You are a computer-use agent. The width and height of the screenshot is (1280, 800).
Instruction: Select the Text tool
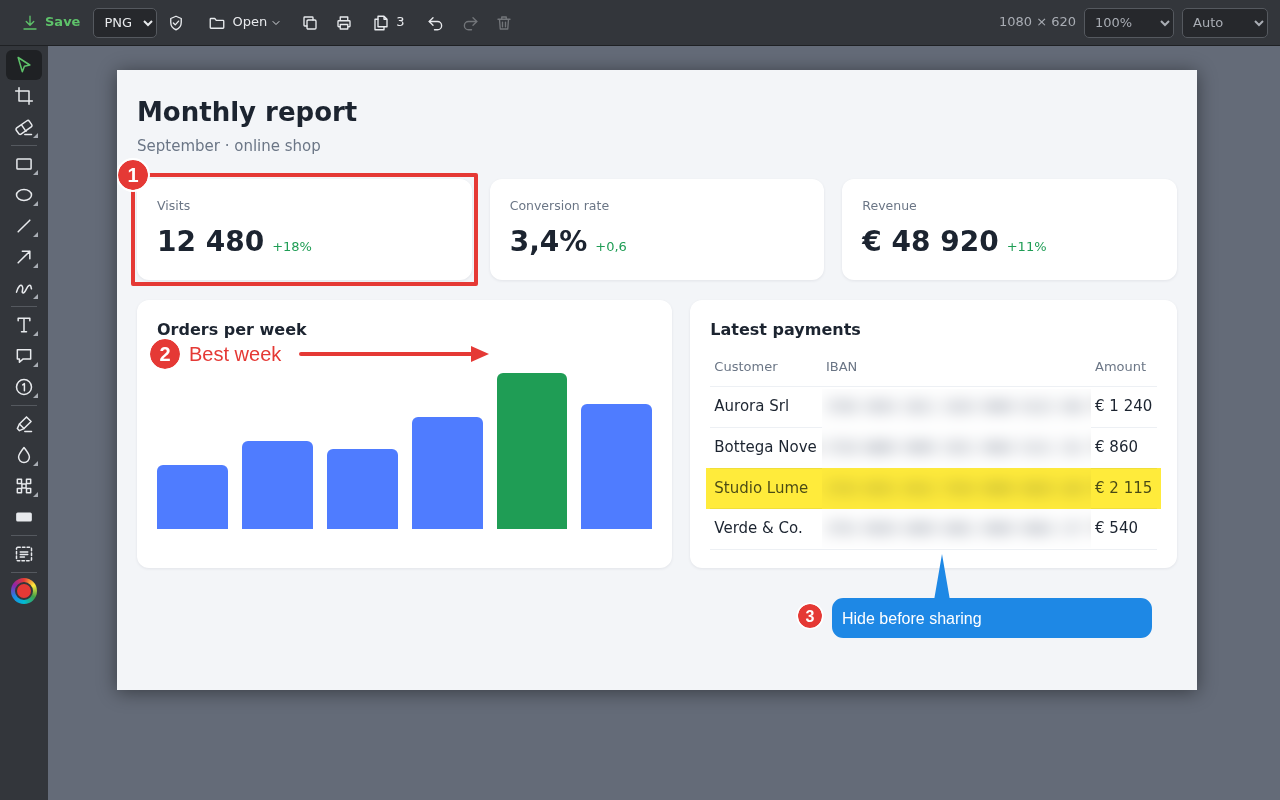pyautogui.click(x=24, y=325)
